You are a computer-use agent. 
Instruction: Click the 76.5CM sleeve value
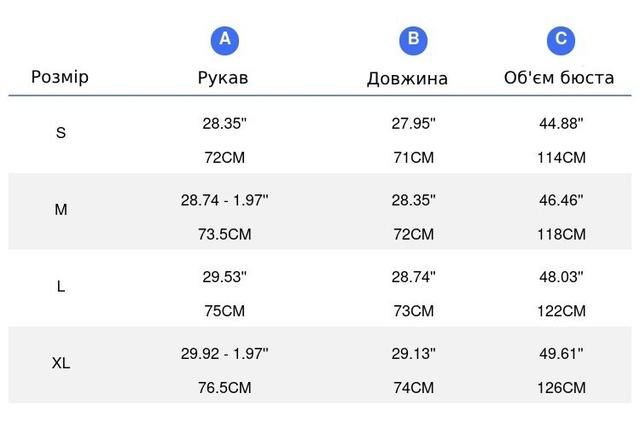(224, 388)
